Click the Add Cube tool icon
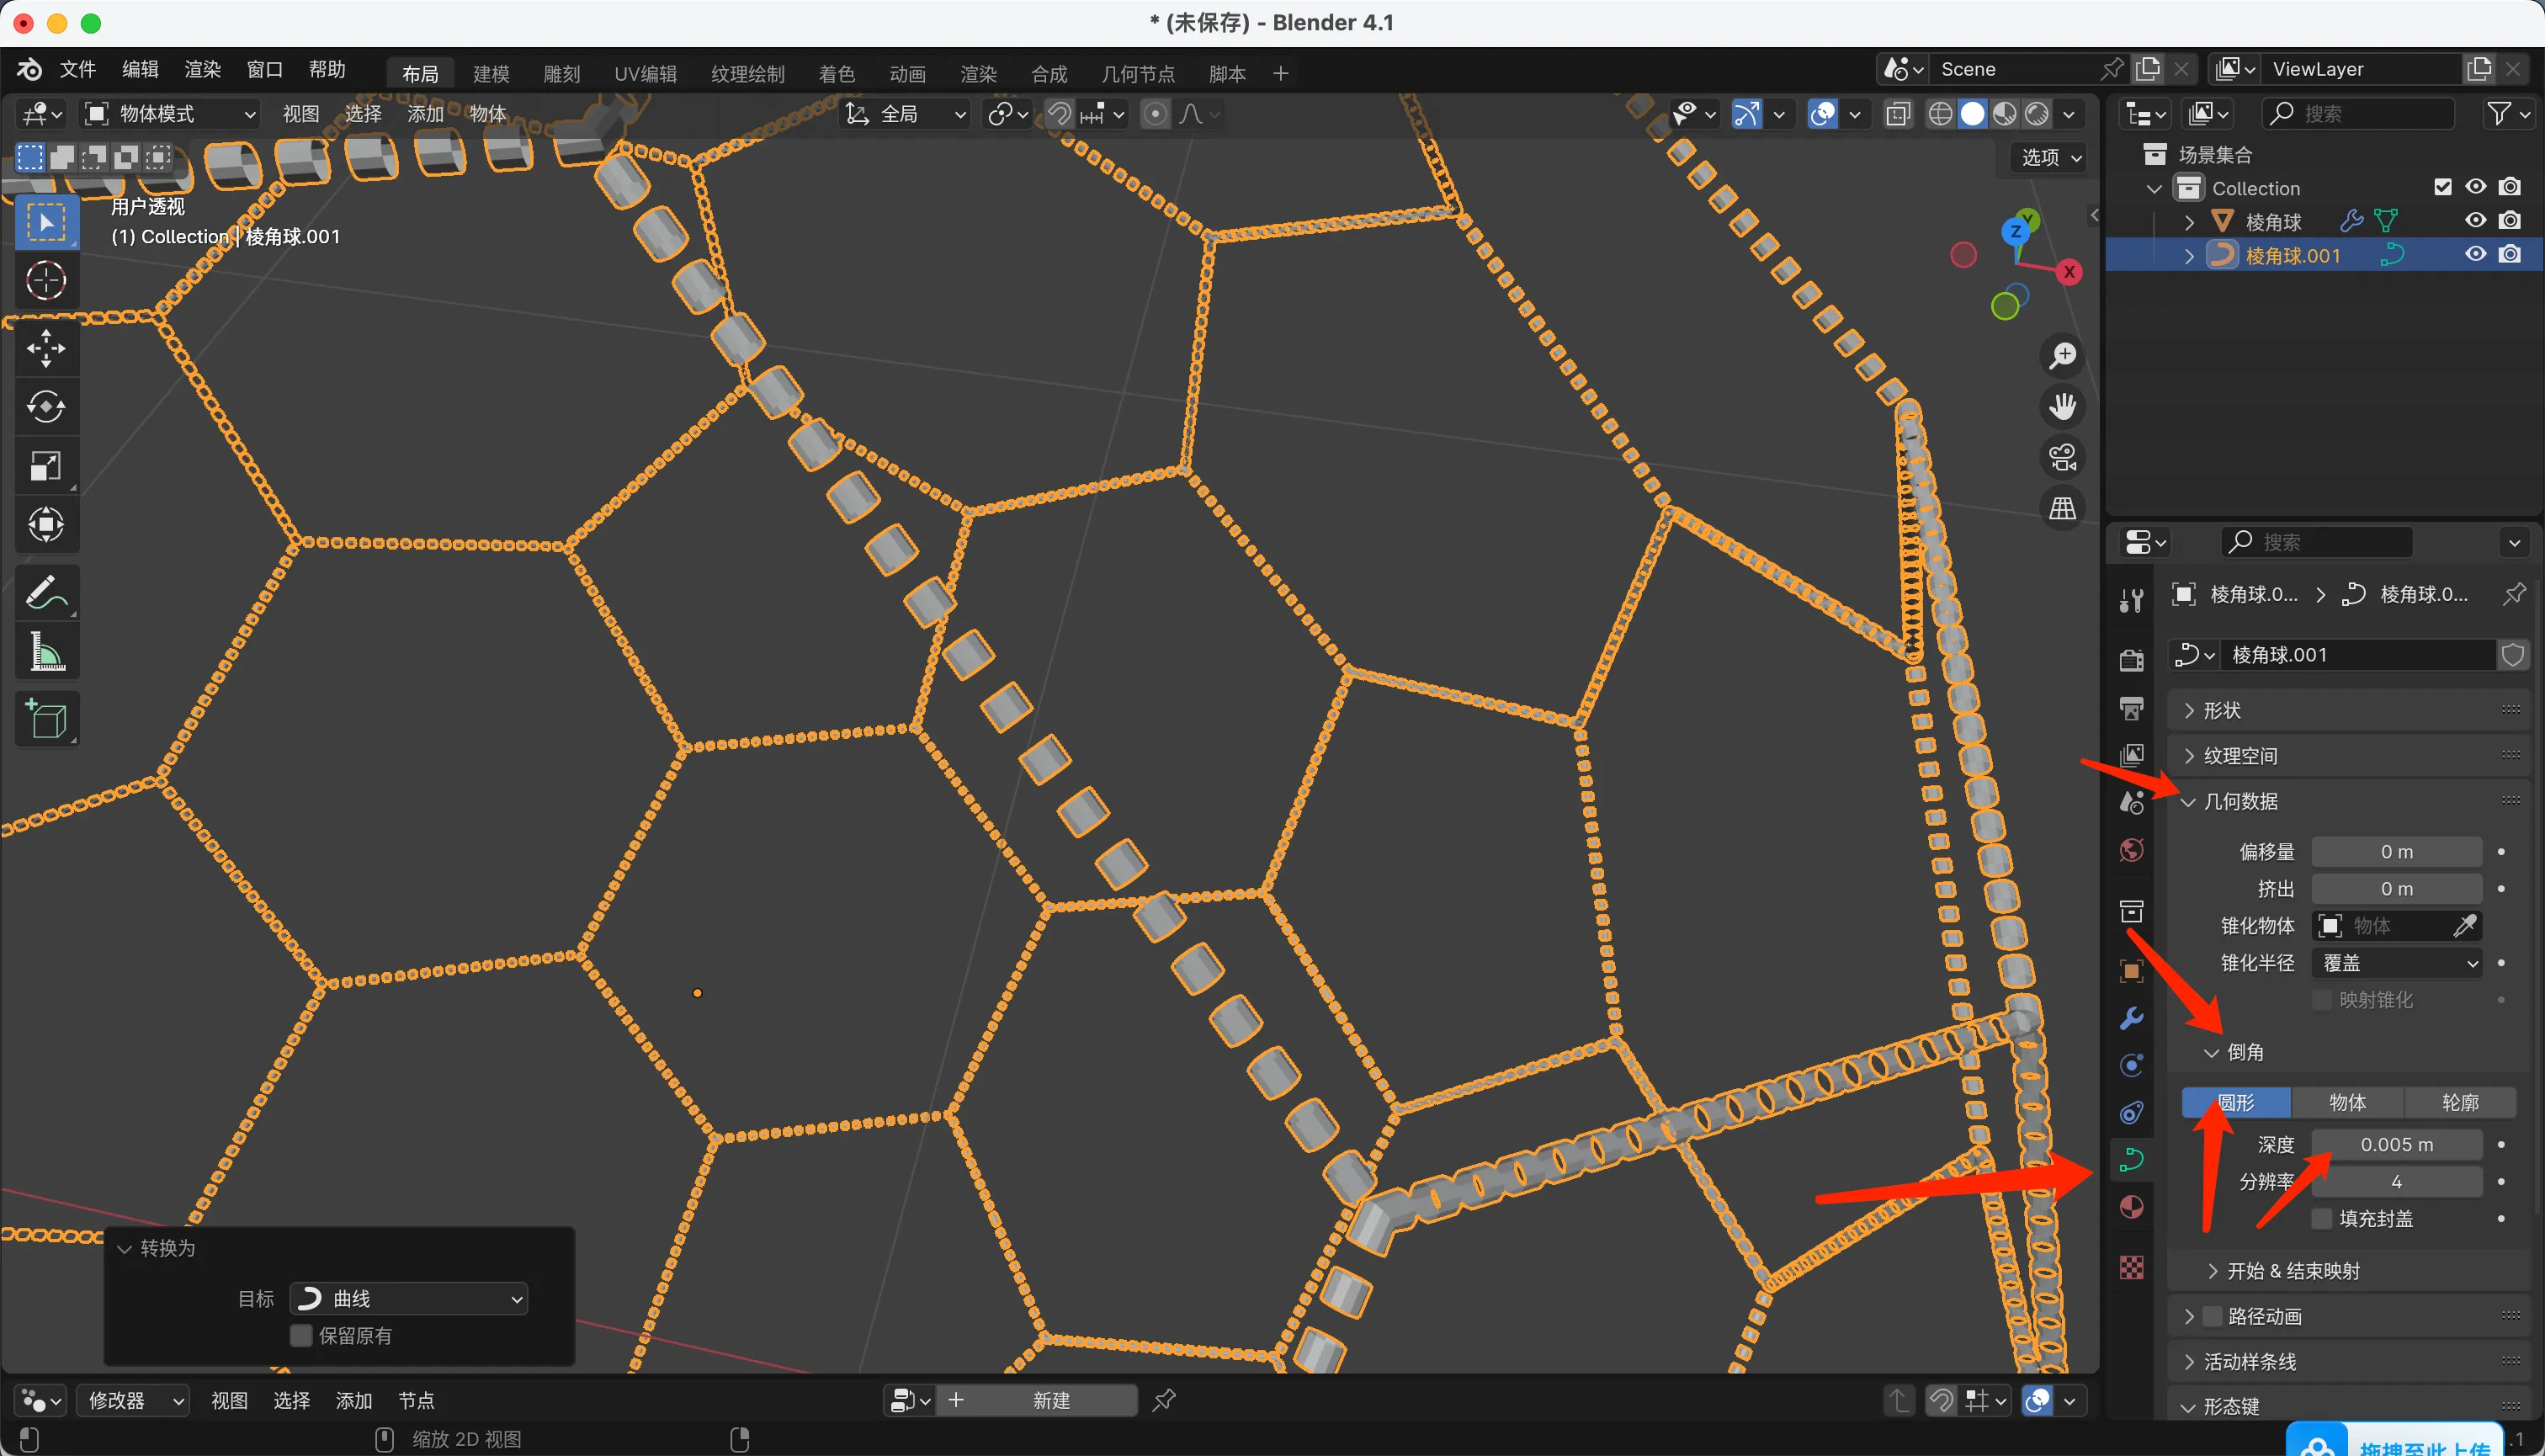The height and width of the screenshot is (1456, 2545). [x=46, y=718]
